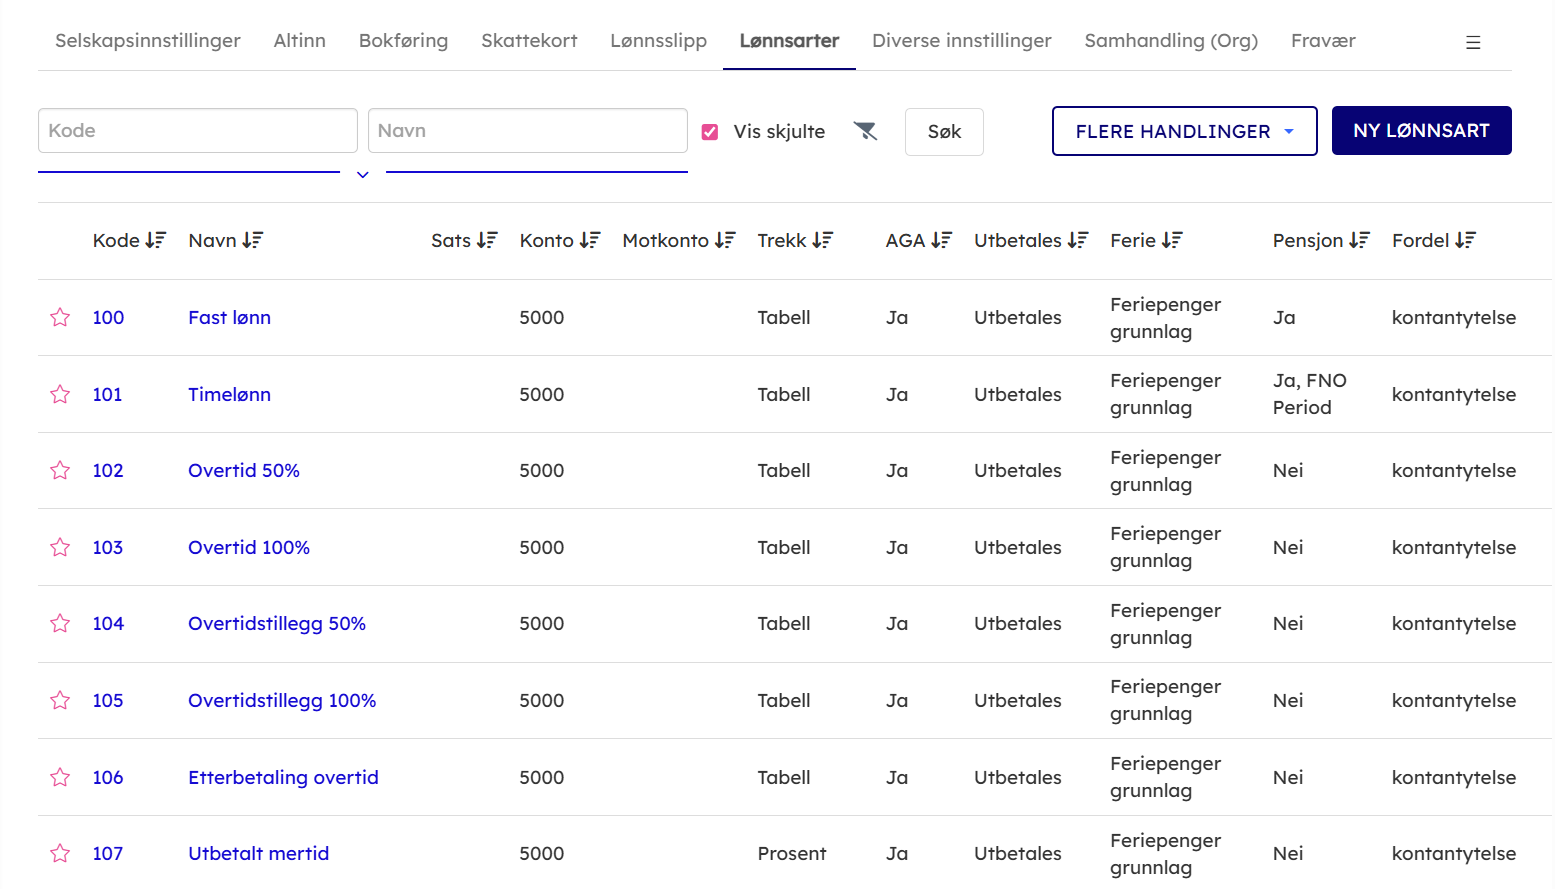This screenshot has width=1555, height=889.
Task: Sort the table by Kode column
Action: [x=155, y=241]
